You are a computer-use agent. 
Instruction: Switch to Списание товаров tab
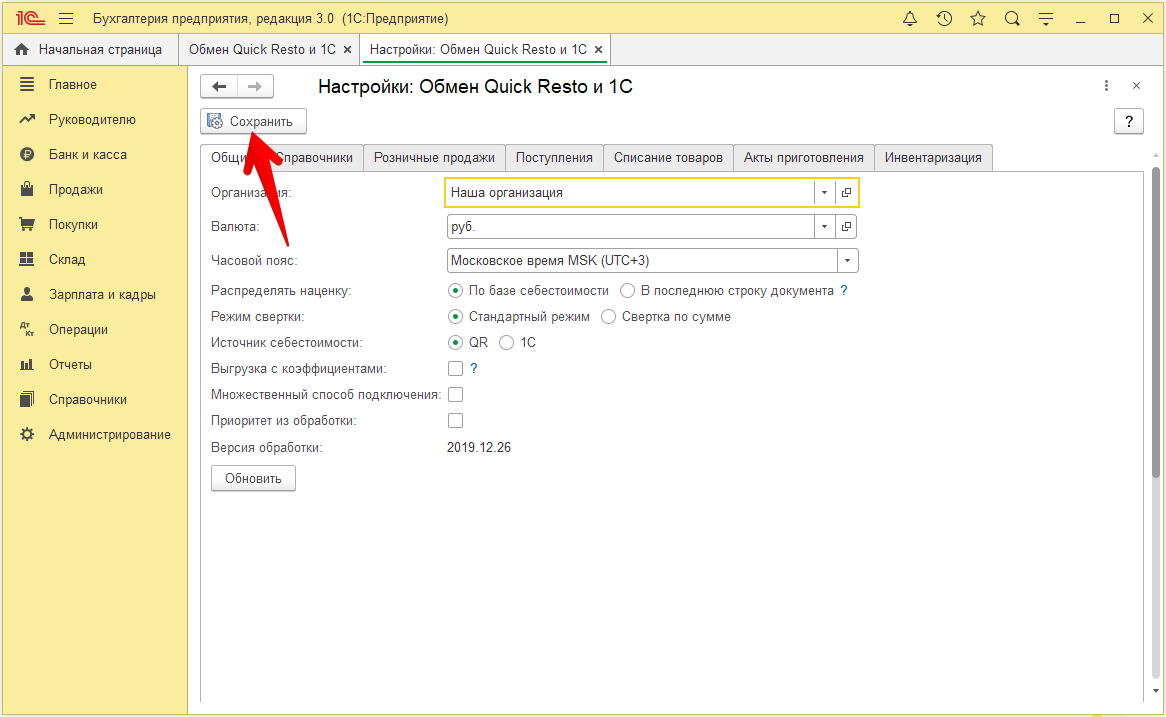(x=669, y=158)
